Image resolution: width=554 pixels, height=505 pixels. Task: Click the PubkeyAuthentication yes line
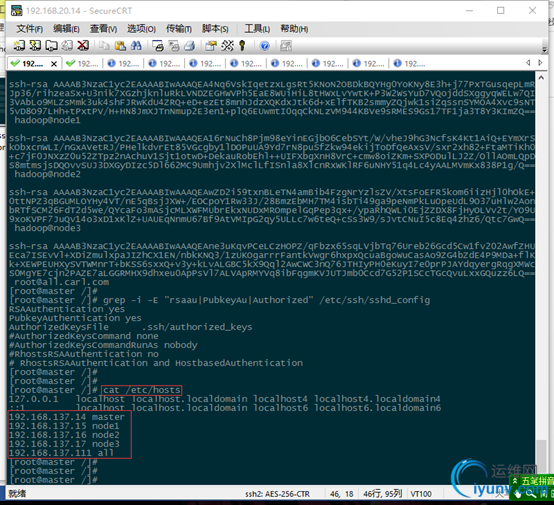click(x=75, y=318)
